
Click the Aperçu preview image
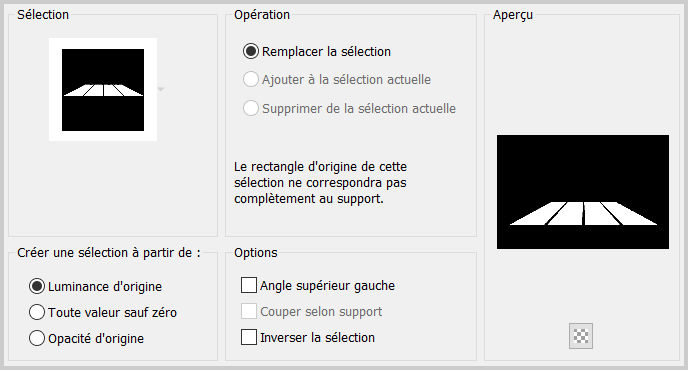[x=583, y=192]
